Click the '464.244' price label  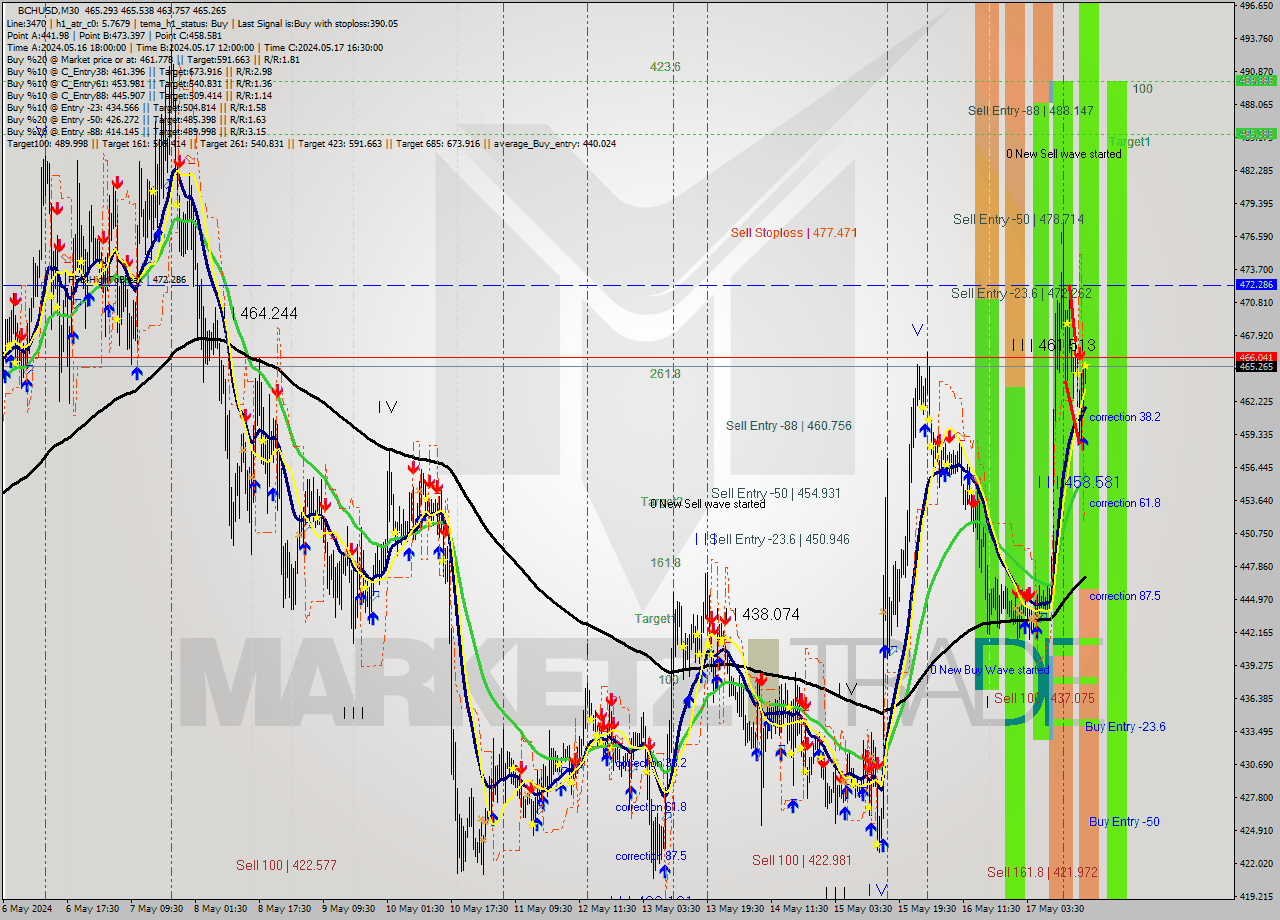point(269,314)
